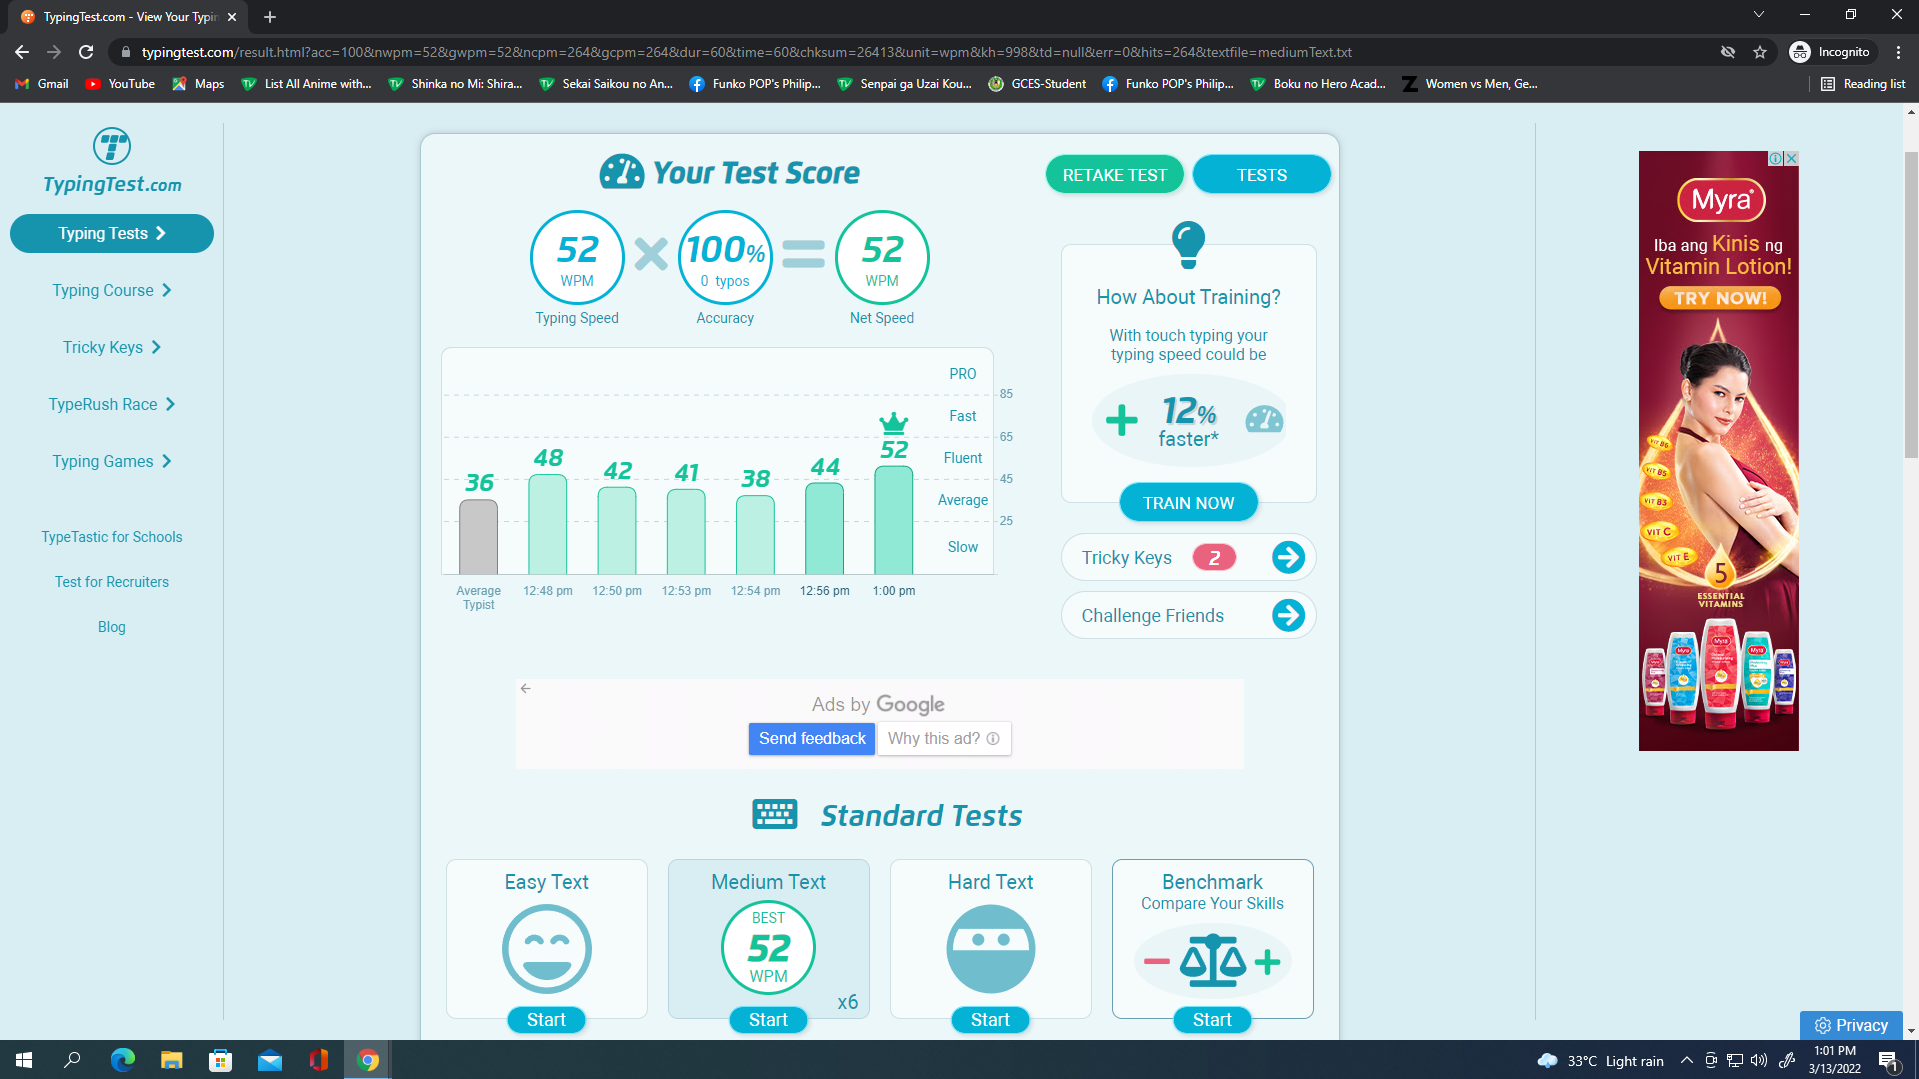The width and height of the screenshot is (1919, 1079).
Task: Launch Microsoft Edge from the taskbar
Action: click(122, 1060)
